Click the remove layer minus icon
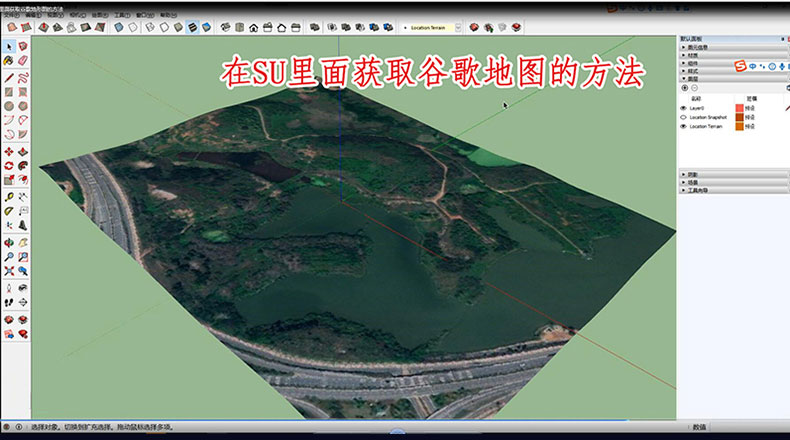Screen dimensions: 790x440 694,88
